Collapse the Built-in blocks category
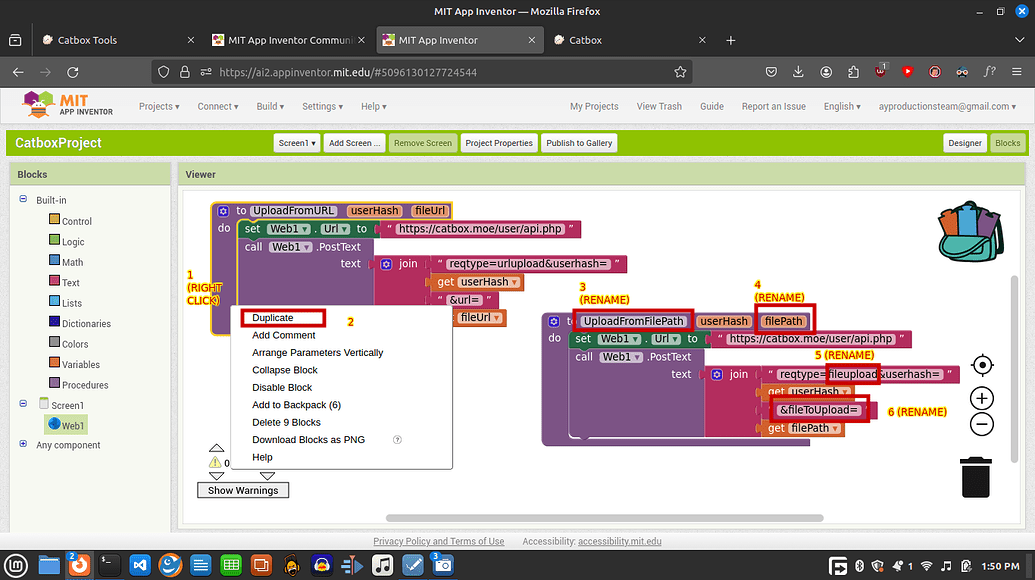The height and width of the screenshot is (580, 1035). (22, 199)
